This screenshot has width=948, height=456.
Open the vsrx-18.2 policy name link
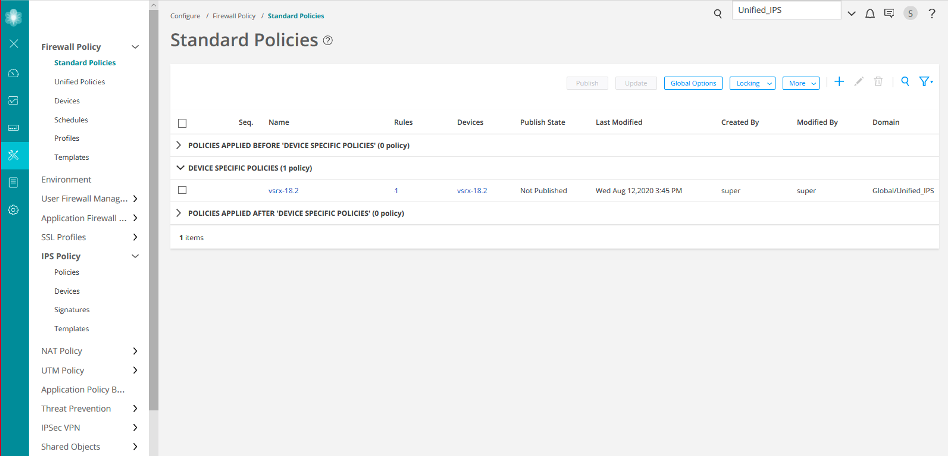[284, 190]
